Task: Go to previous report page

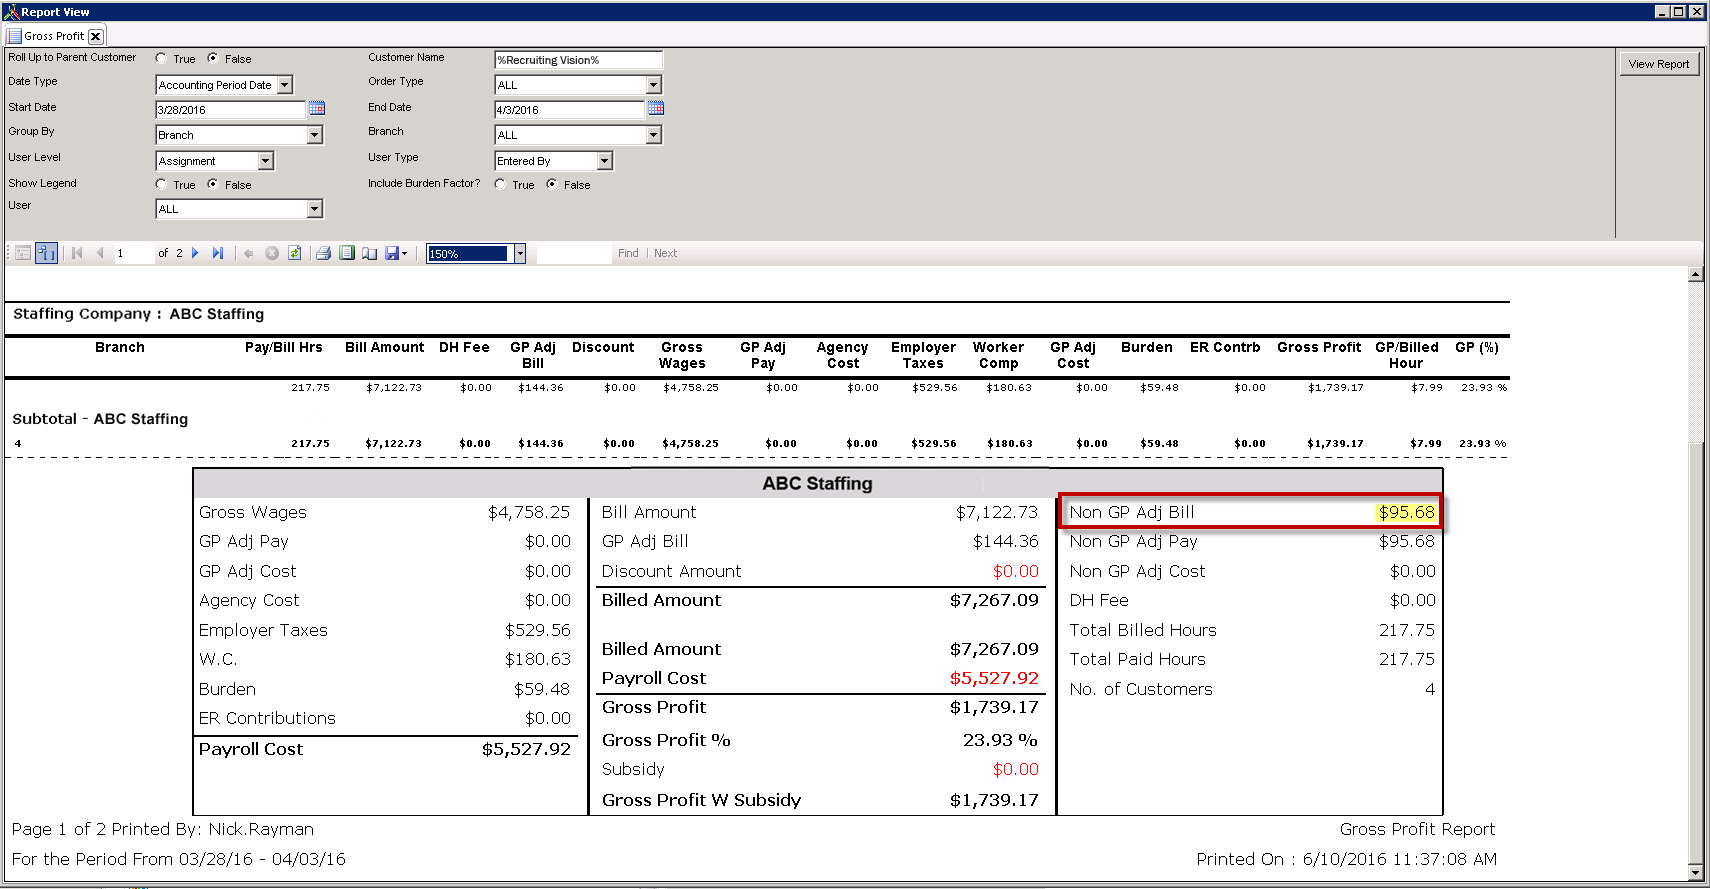Action: (100, 253)
